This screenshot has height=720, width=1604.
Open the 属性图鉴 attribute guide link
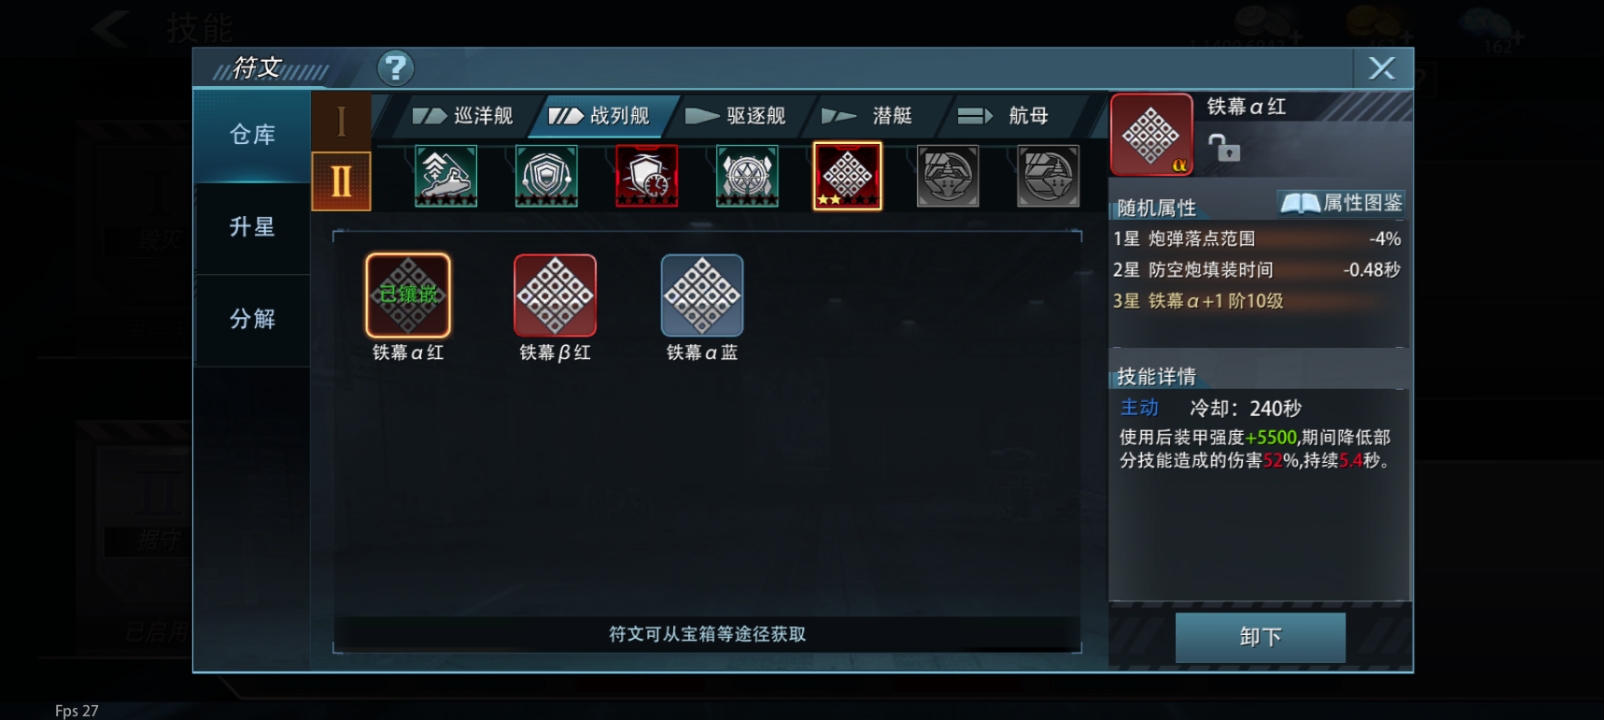1342,203
